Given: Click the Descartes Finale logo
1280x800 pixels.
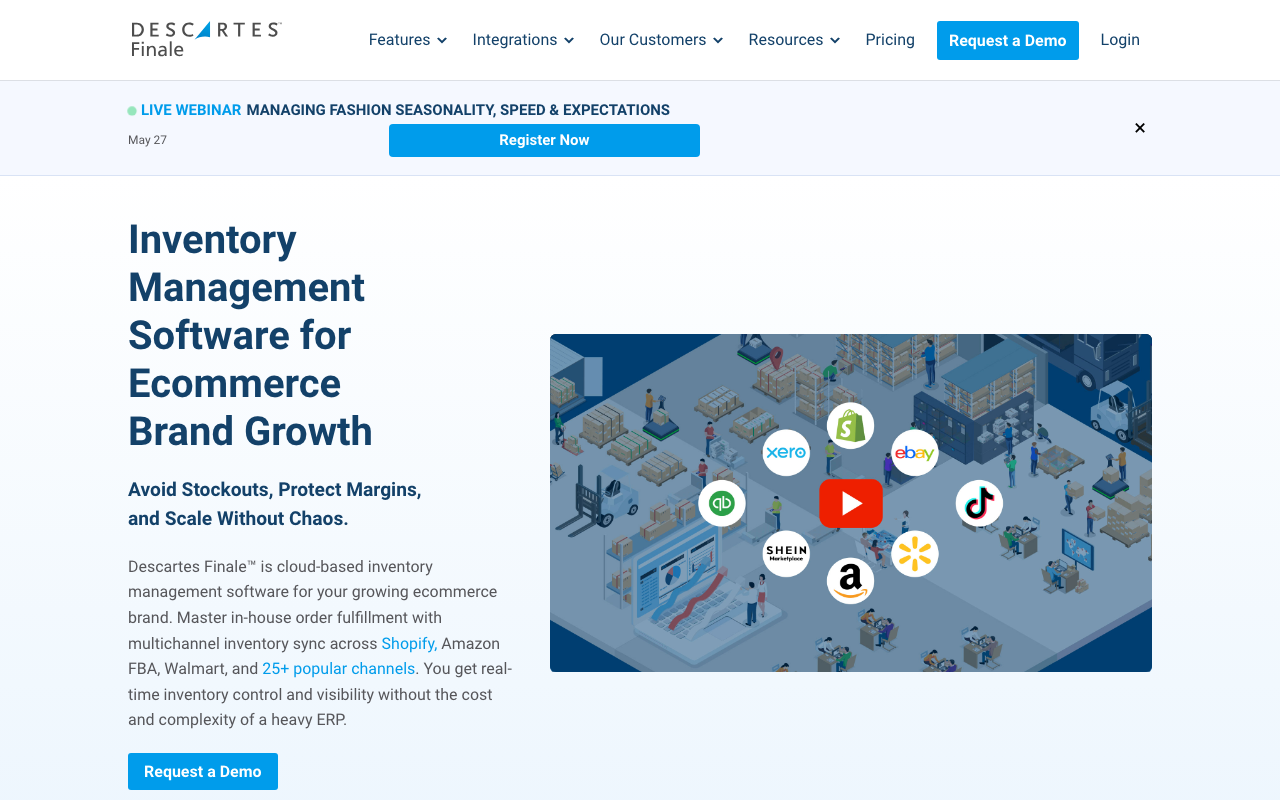Looking at the screenshot, I should coord(206,39).
